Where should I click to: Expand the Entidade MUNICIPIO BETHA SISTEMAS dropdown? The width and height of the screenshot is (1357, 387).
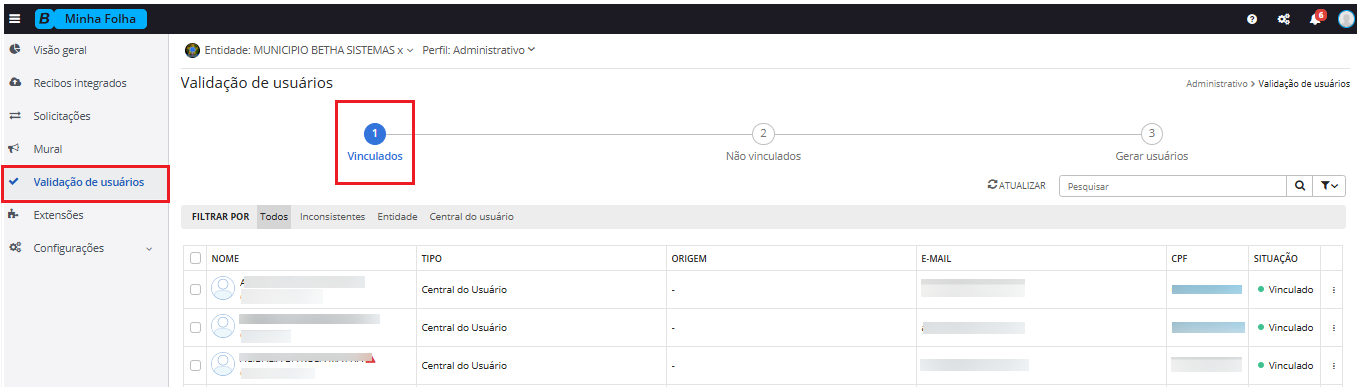point(300,50)
